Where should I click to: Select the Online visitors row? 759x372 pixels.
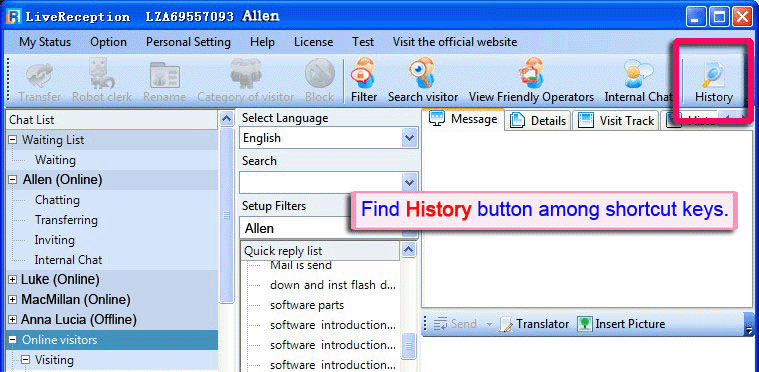[x=112, y=340]
